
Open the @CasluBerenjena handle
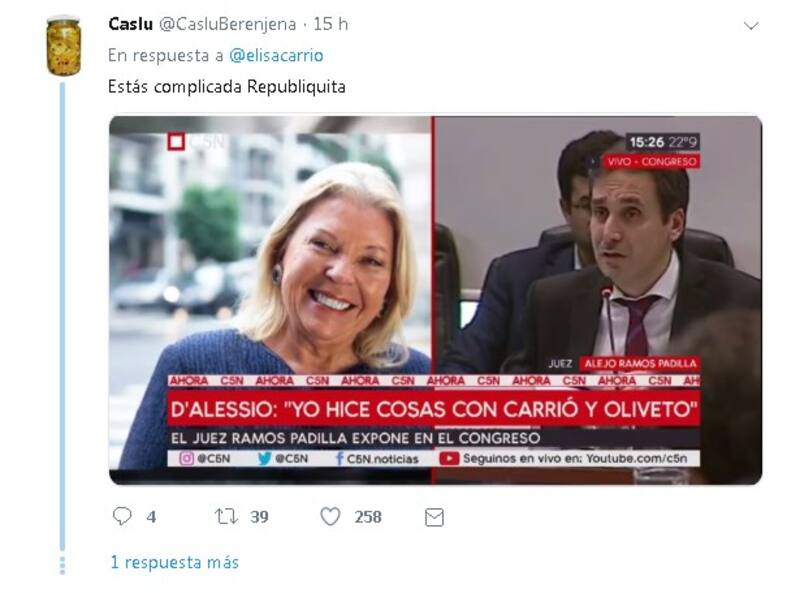click(228, 24)
